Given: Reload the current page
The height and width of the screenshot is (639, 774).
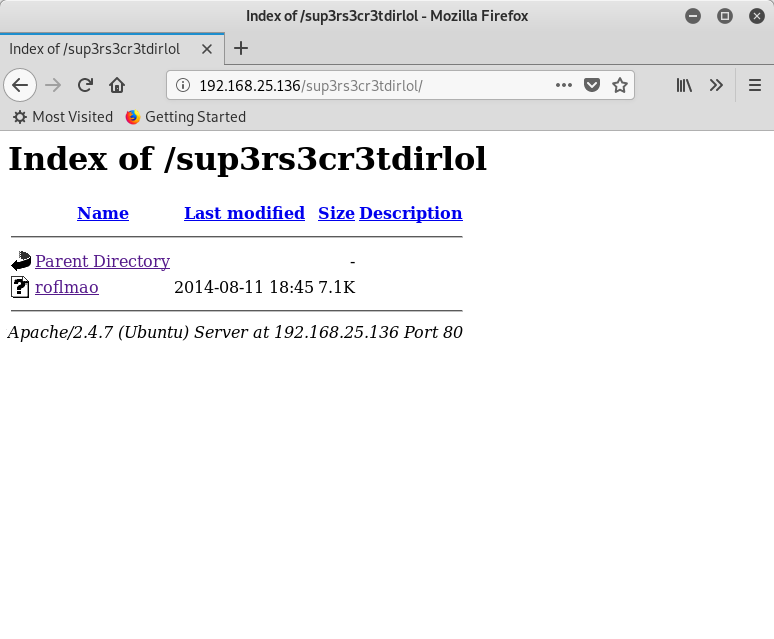Looking at the screenshot, I should (x=85, y=85).
